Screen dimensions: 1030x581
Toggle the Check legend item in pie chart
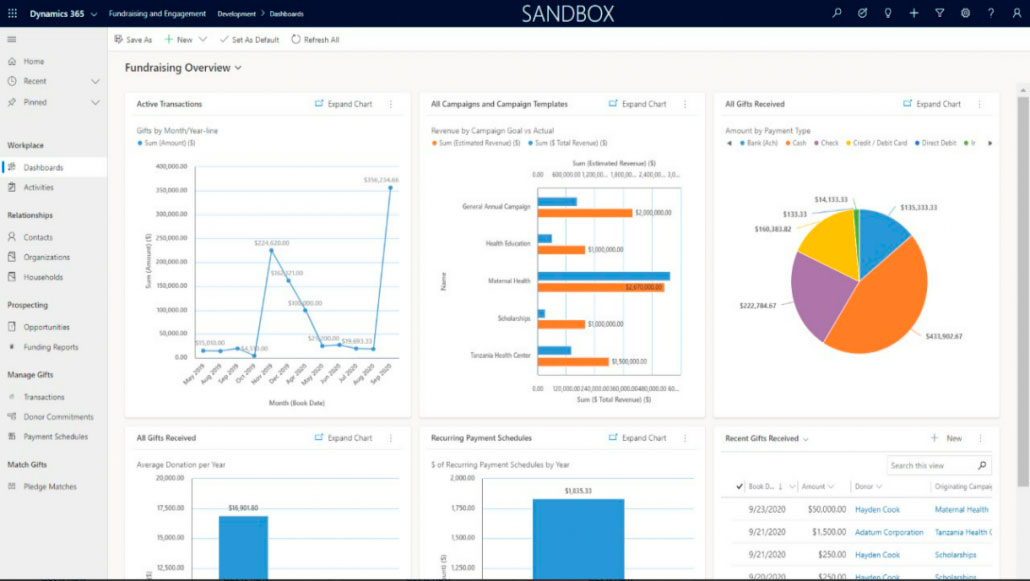click(826, 143)
